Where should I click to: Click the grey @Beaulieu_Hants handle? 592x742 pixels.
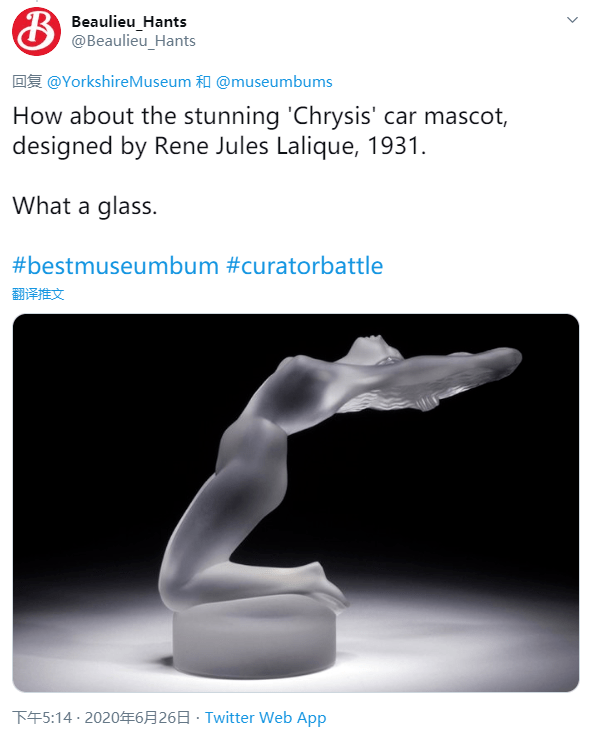click(133, 41)
